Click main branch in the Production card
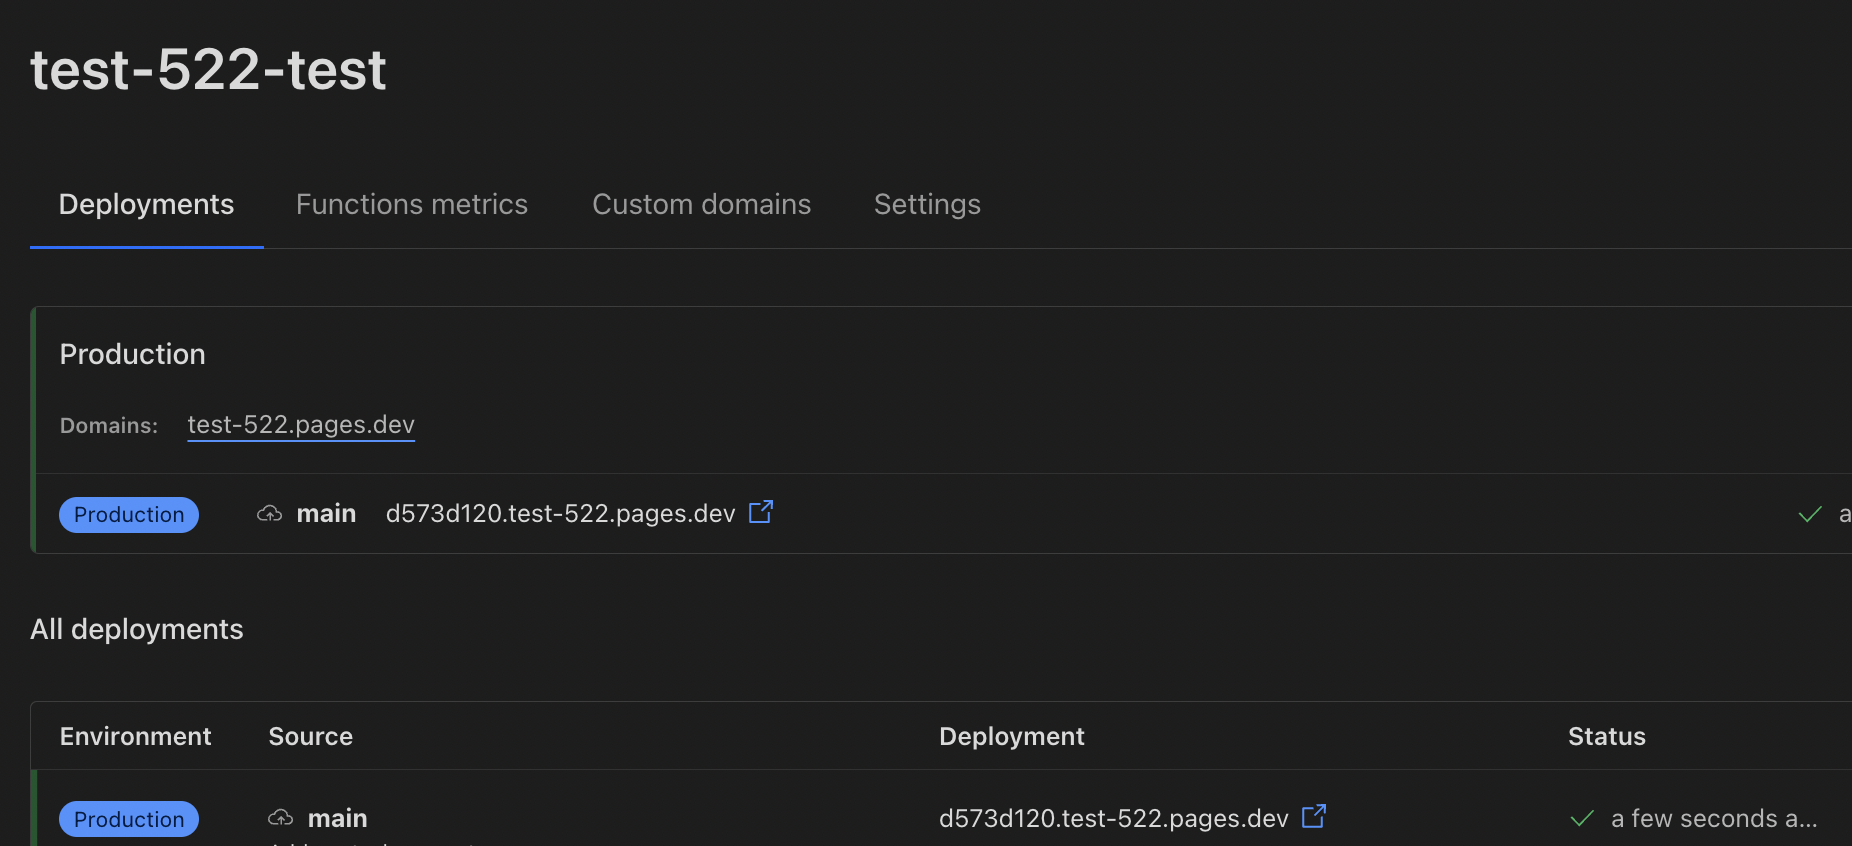This screenshot has width=1852, height=846. [x=326, y=514]
